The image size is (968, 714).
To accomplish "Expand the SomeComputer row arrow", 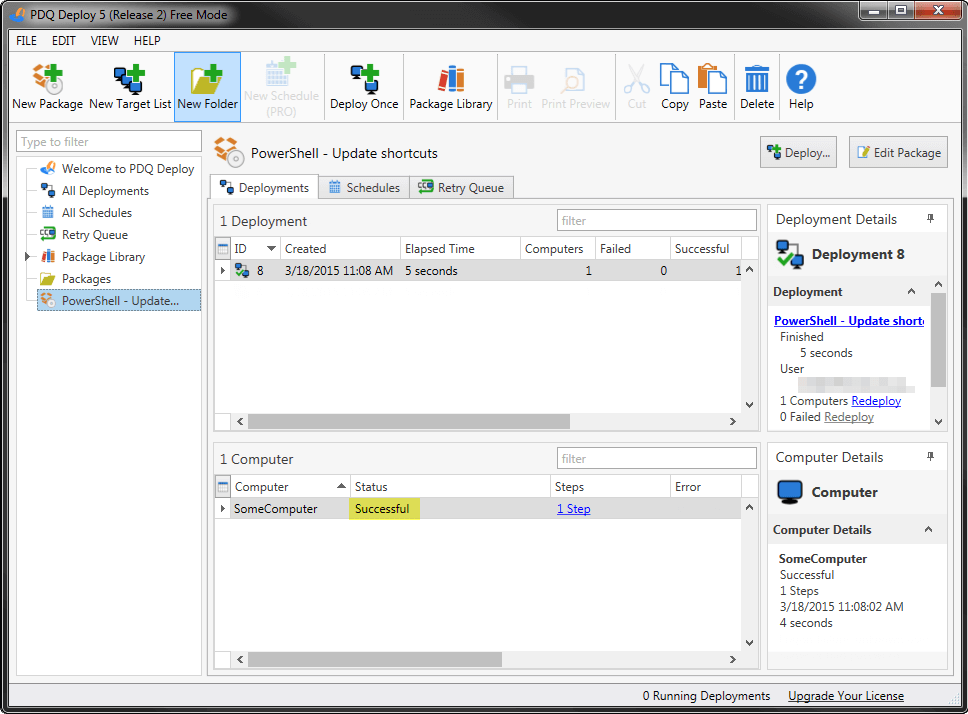I will click(x=223, y=509).
